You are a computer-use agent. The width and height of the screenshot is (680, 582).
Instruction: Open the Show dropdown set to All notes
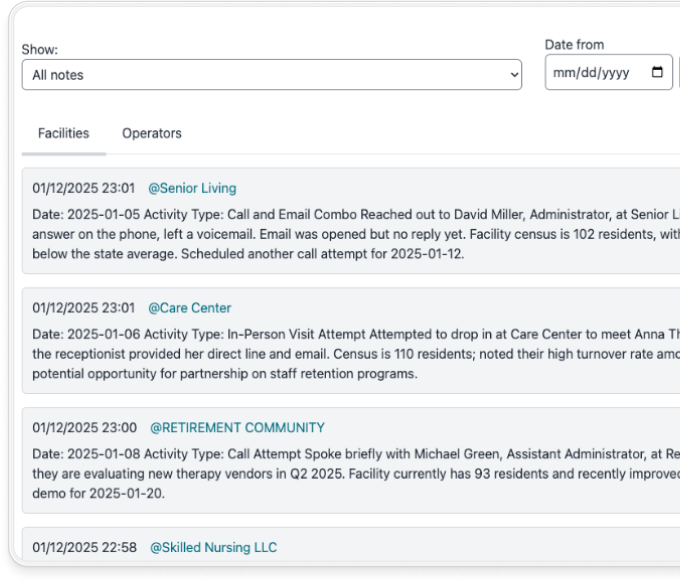click(270, 75)
